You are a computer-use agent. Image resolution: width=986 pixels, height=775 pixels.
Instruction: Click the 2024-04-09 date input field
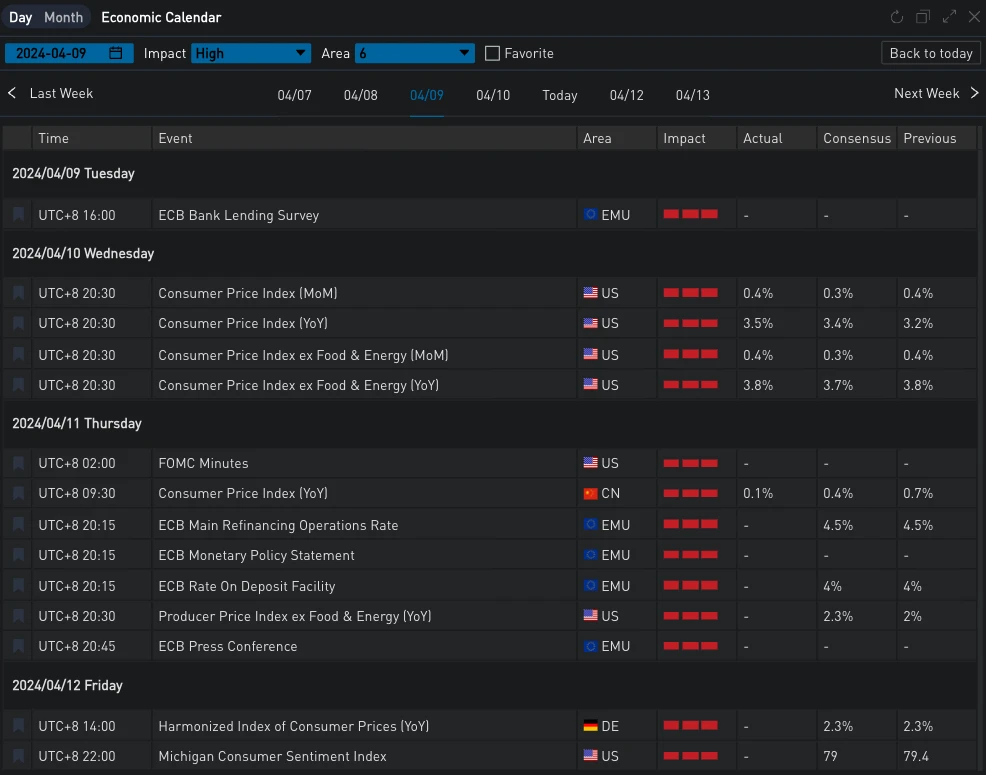pyautogui.click(x=58, y=53)
